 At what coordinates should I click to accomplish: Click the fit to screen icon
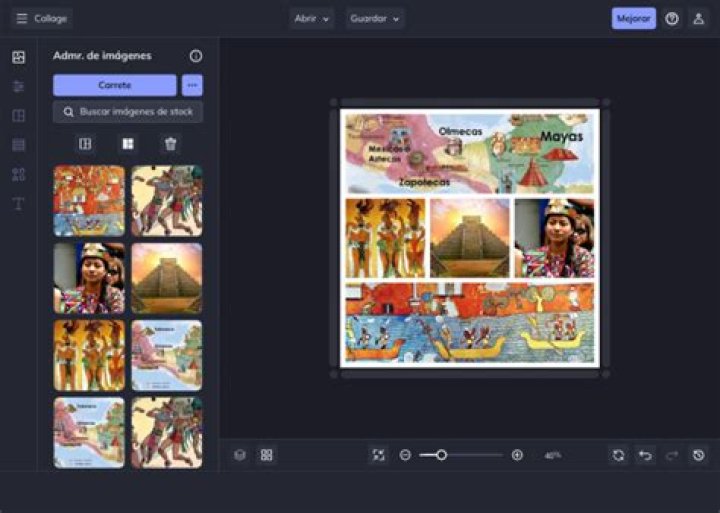point(378,455)
